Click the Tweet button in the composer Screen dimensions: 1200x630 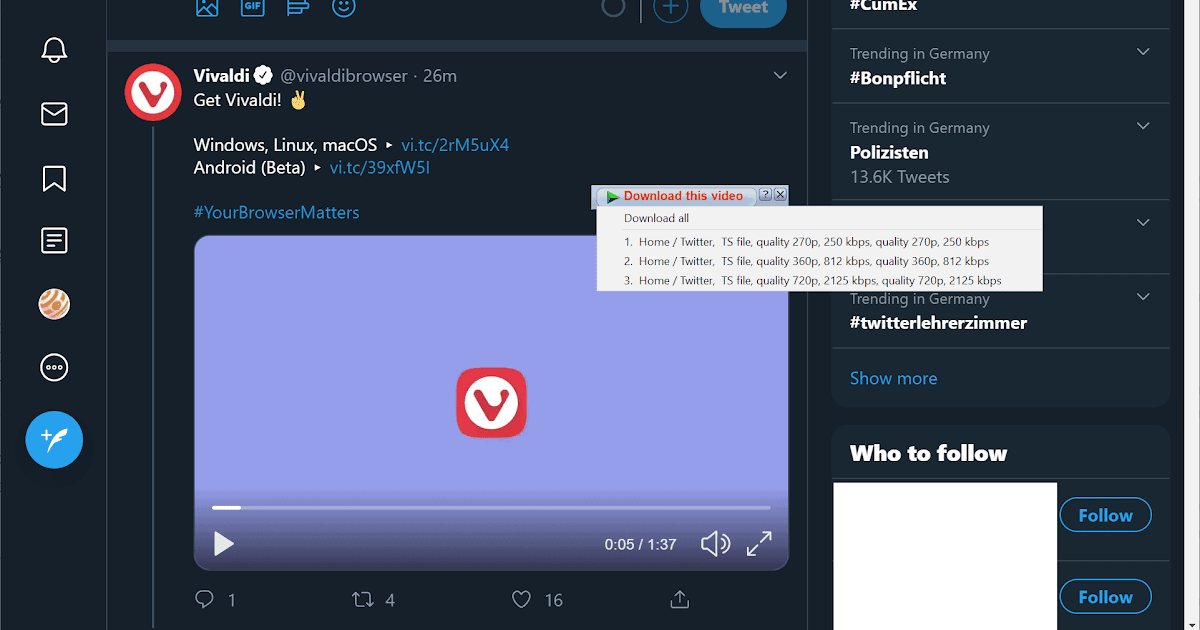[x=743, y=10]
